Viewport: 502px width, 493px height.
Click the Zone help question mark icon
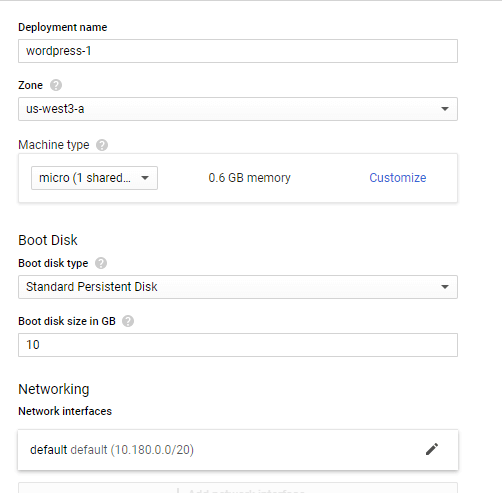56,85
